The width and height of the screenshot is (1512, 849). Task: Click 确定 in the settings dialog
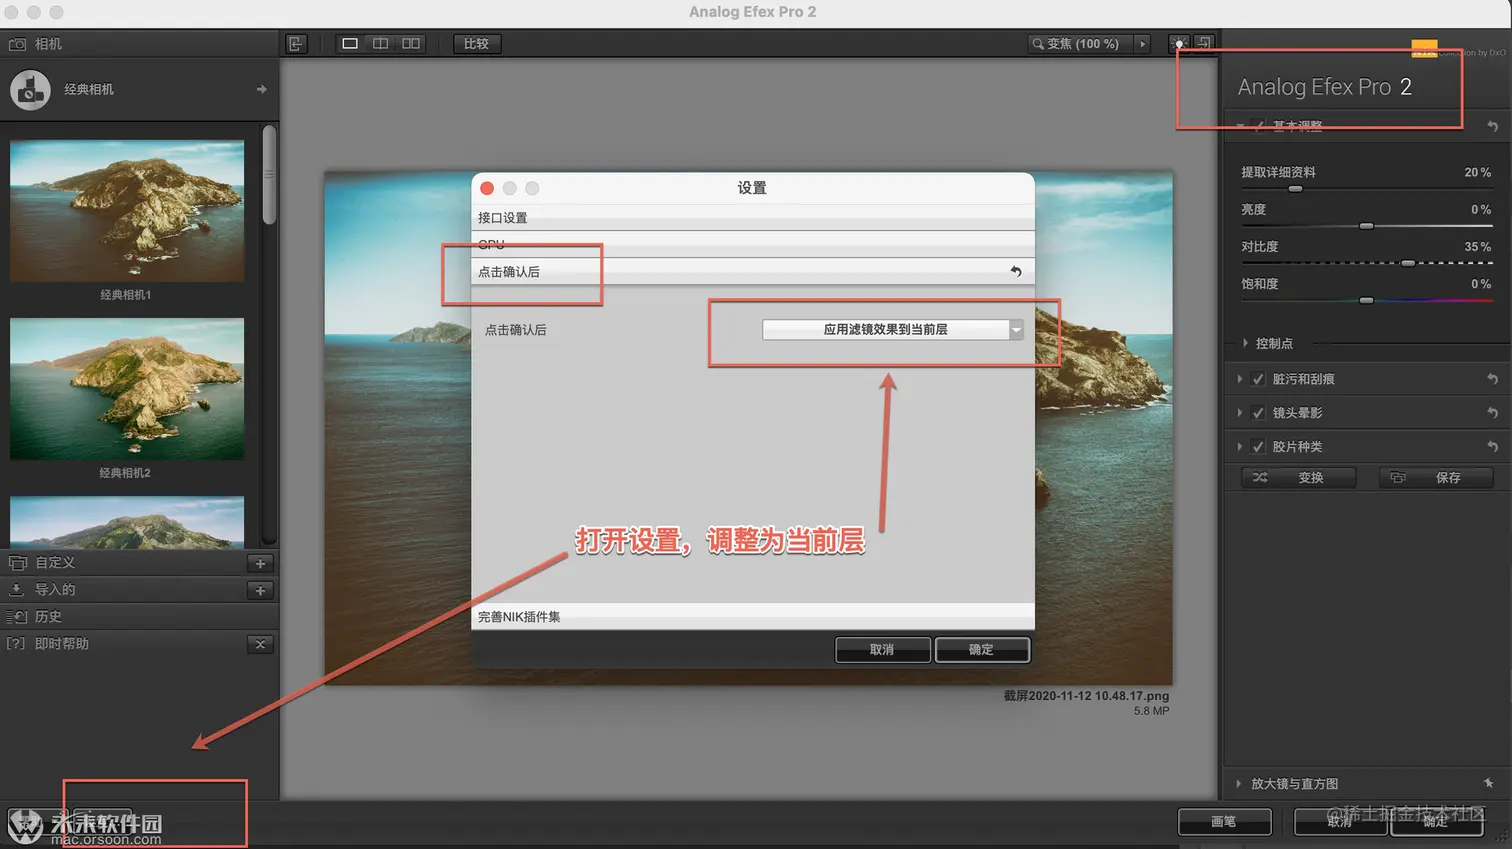point(982,650)
